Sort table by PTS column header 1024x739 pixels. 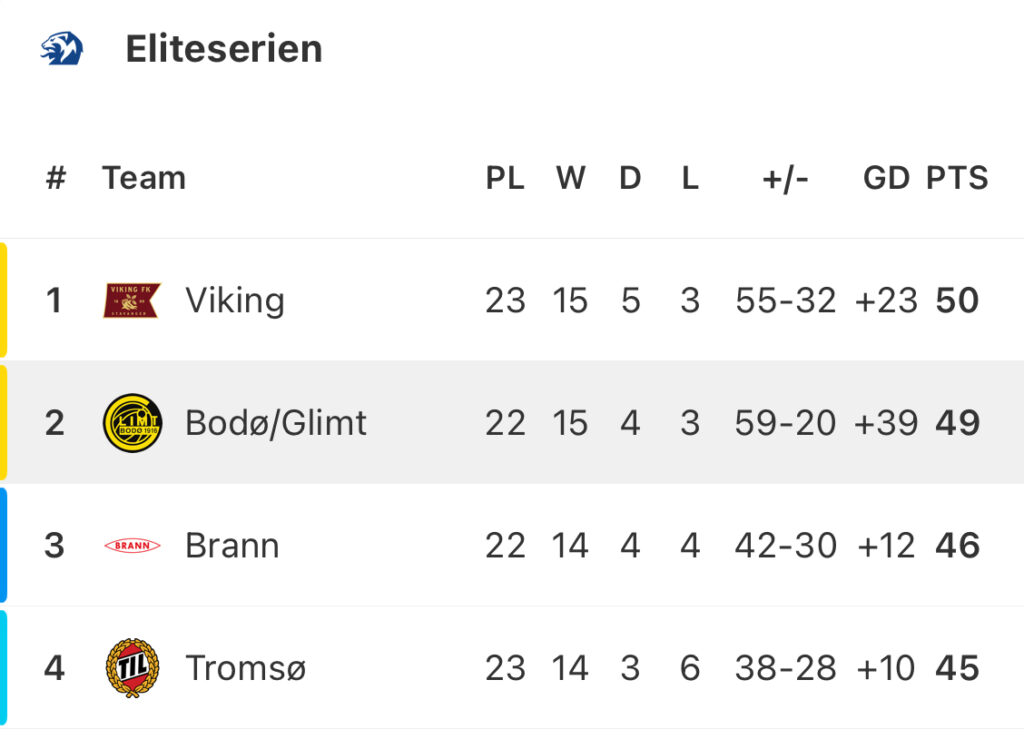point(957,178)
